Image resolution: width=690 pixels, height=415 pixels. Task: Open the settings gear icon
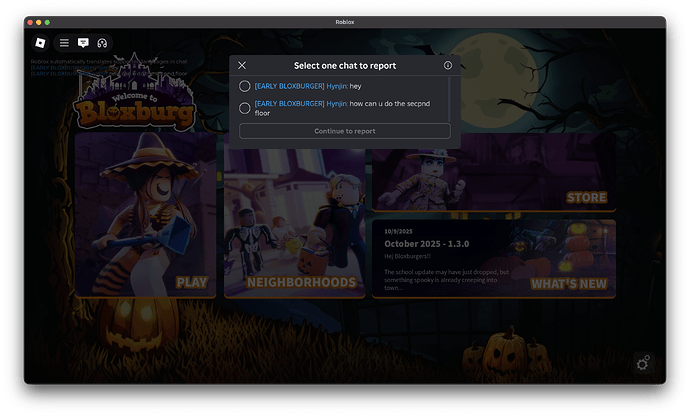pos(643,363)
